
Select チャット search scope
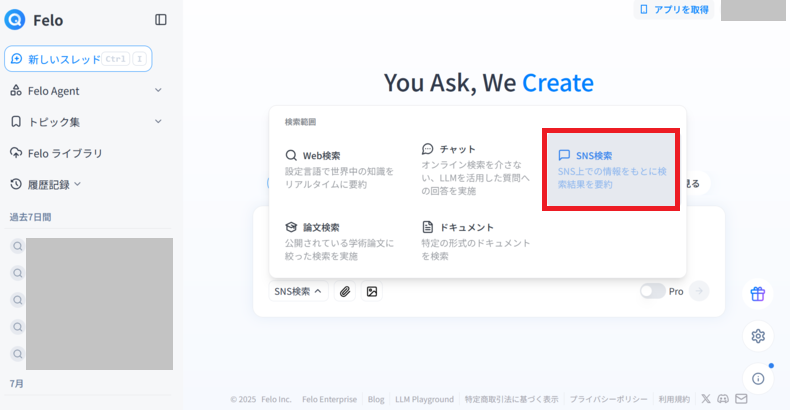pyautogui.click(x=476, y=169)
